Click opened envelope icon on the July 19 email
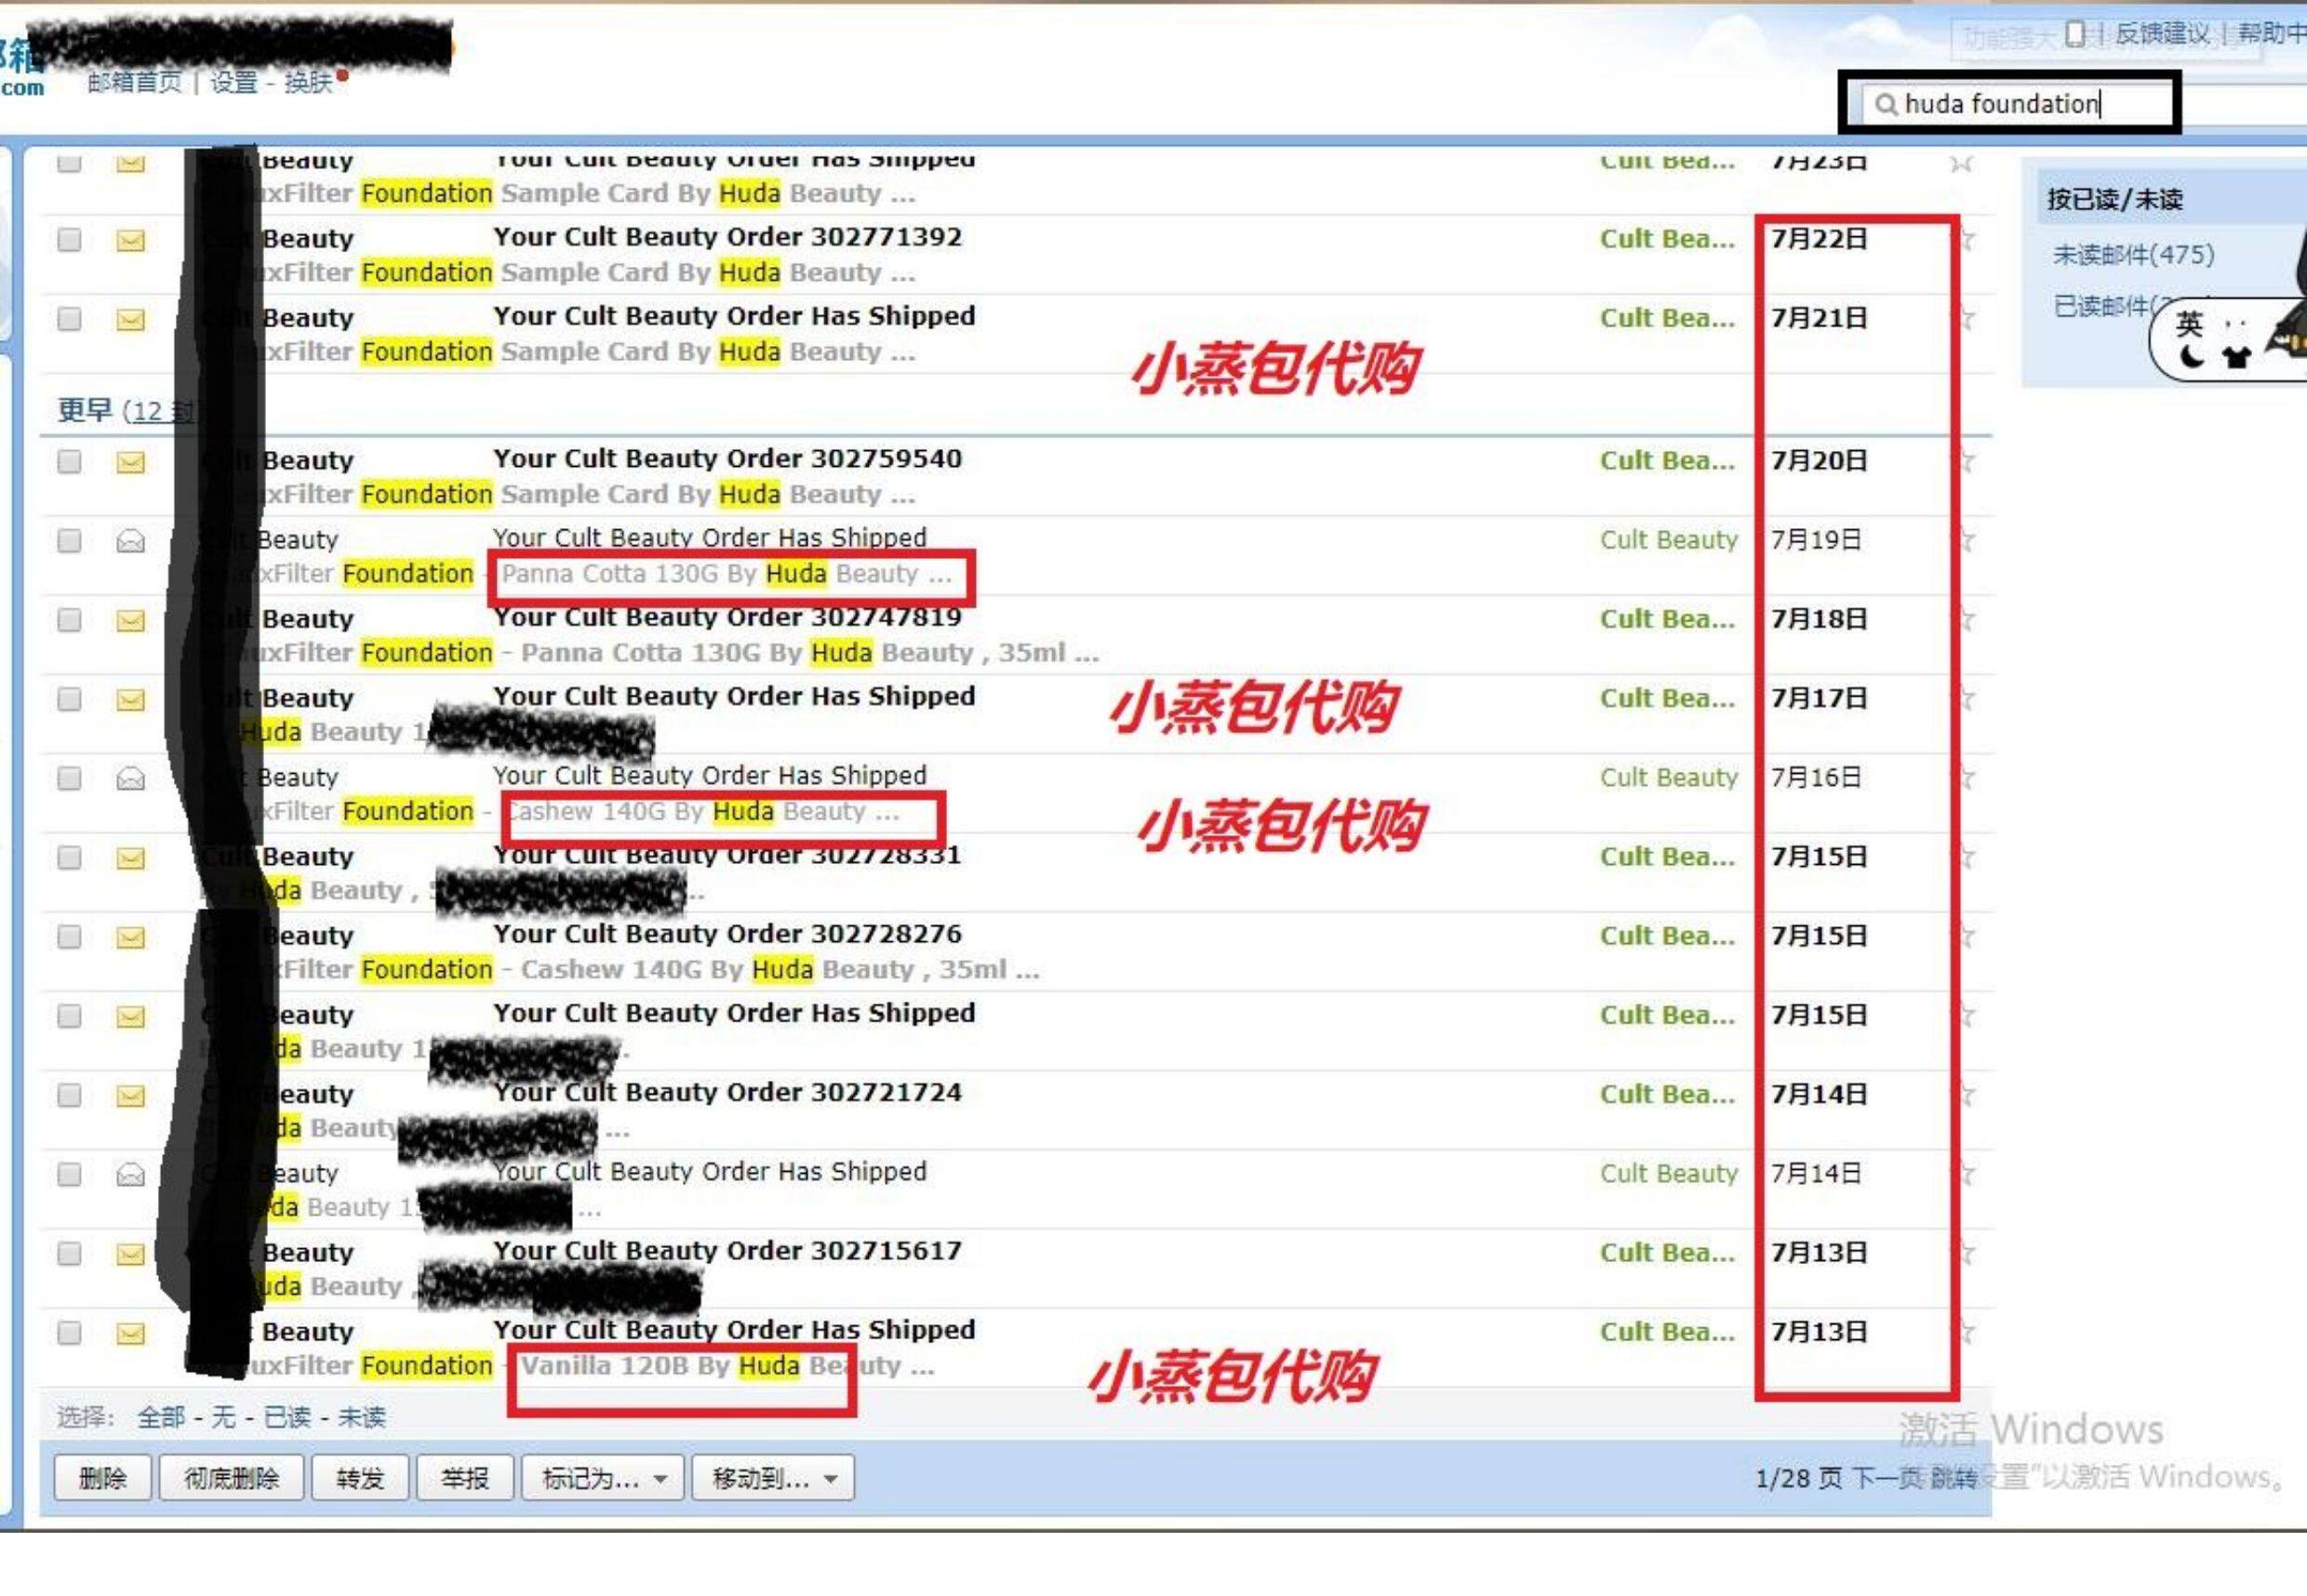The image size is (2307, 1596). [x=130, y=541]
